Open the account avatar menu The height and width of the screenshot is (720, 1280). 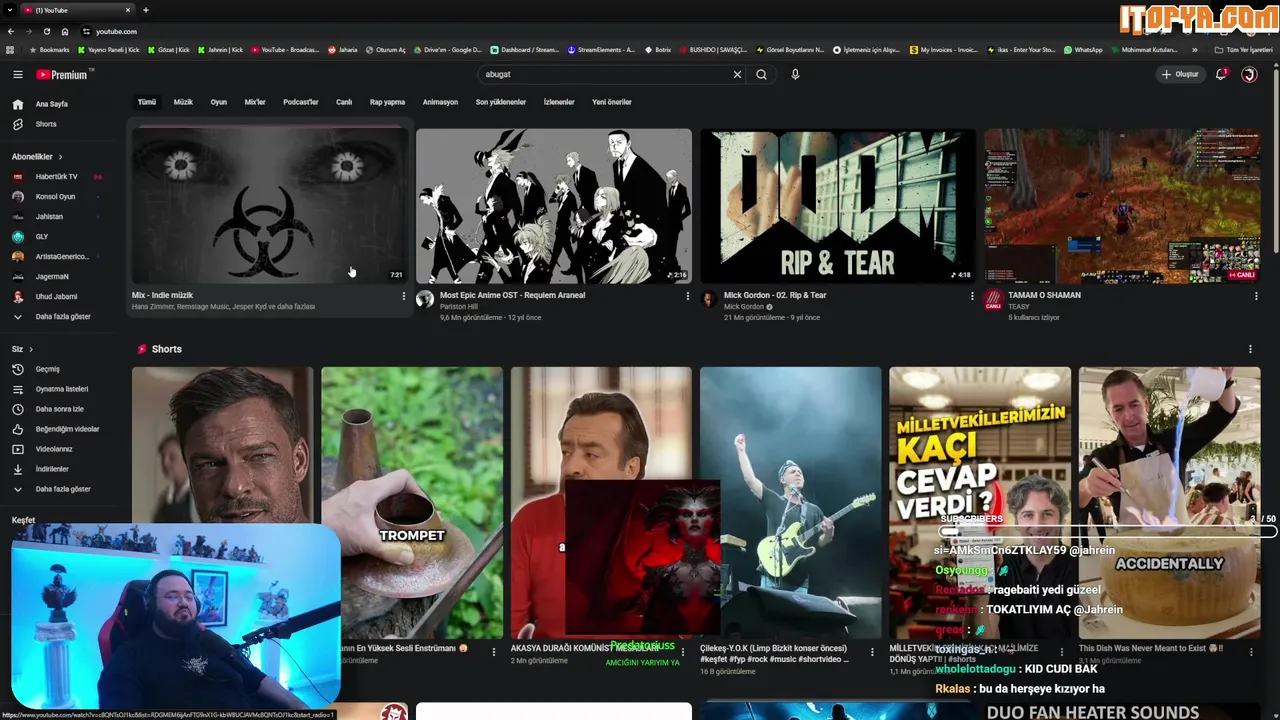tap(1249, 74)
